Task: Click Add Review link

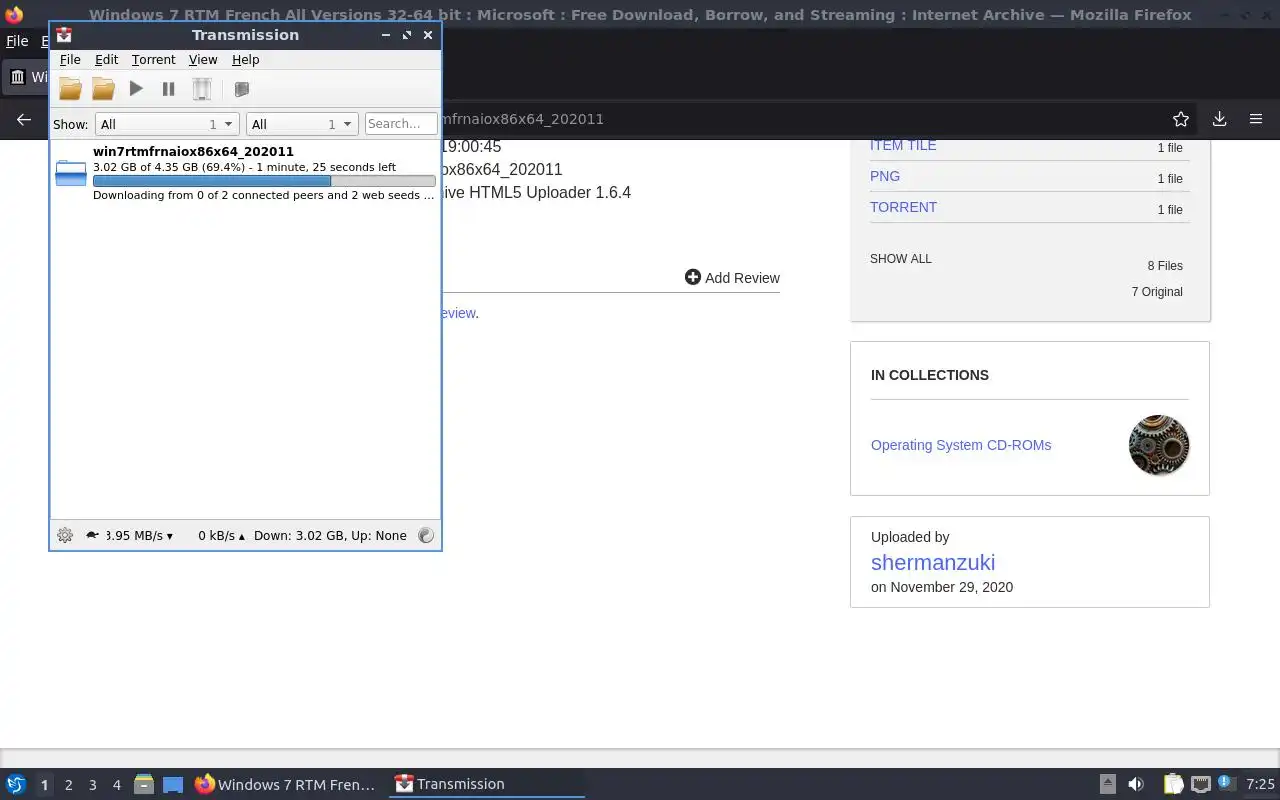Action: 732,278
